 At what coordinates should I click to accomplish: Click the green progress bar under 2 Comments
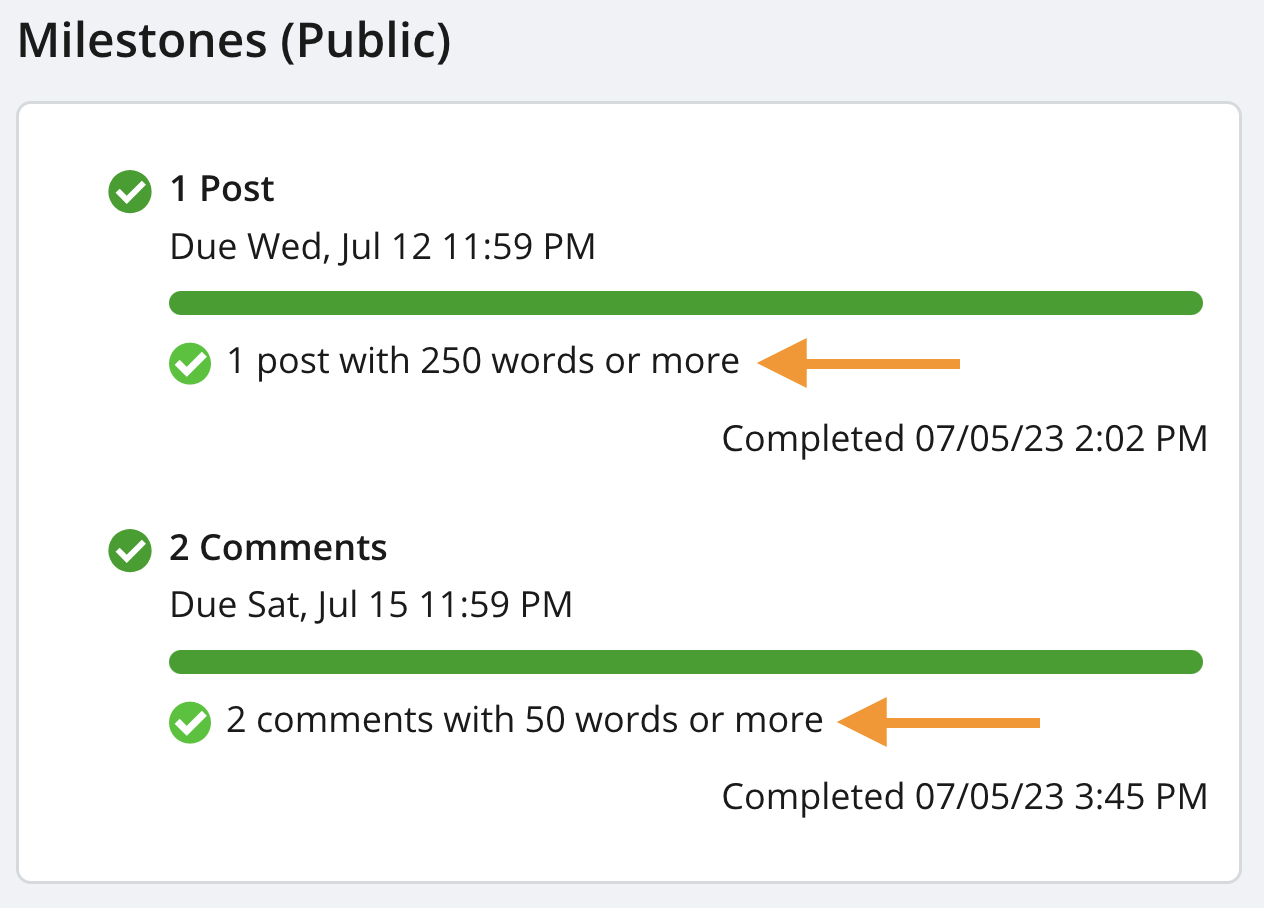(x=686, y=662)
